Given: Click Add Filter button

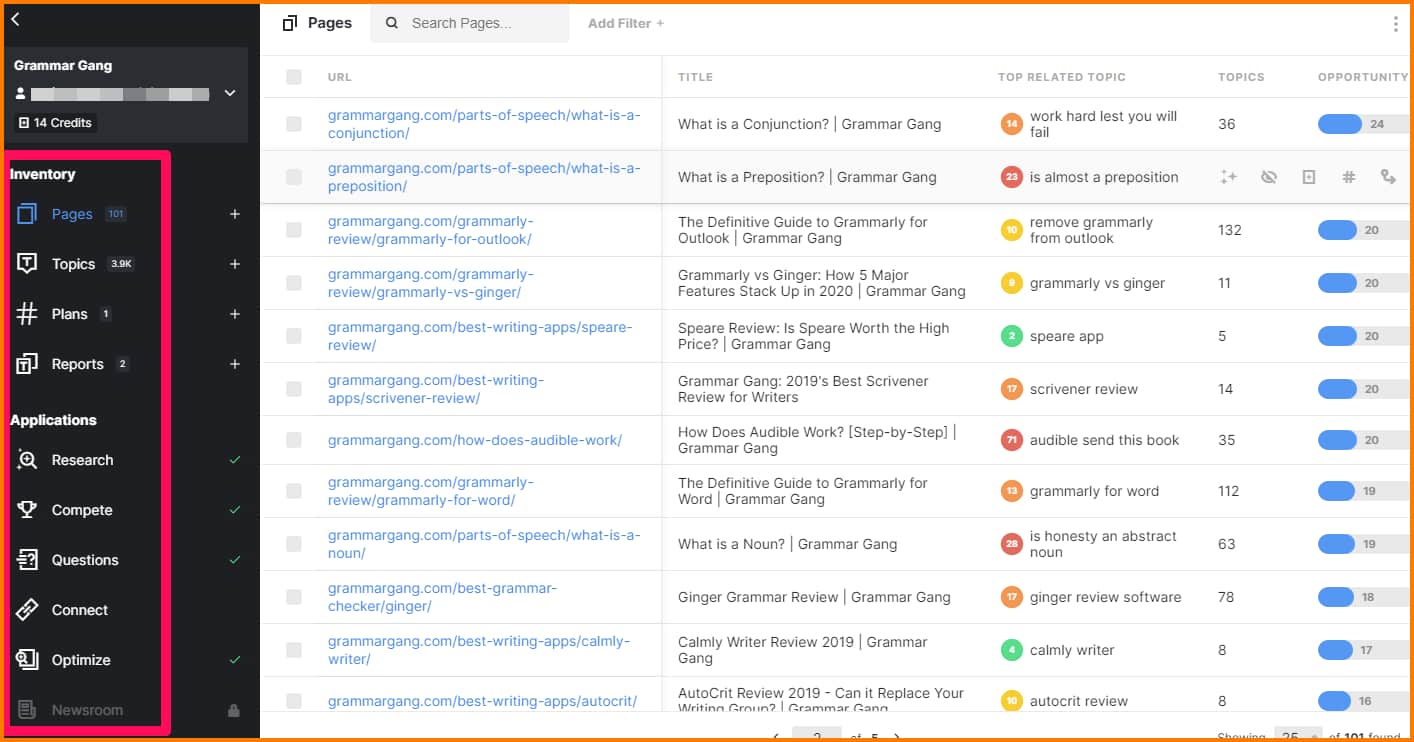Looking at the screenshot, I should pos(625,23).
